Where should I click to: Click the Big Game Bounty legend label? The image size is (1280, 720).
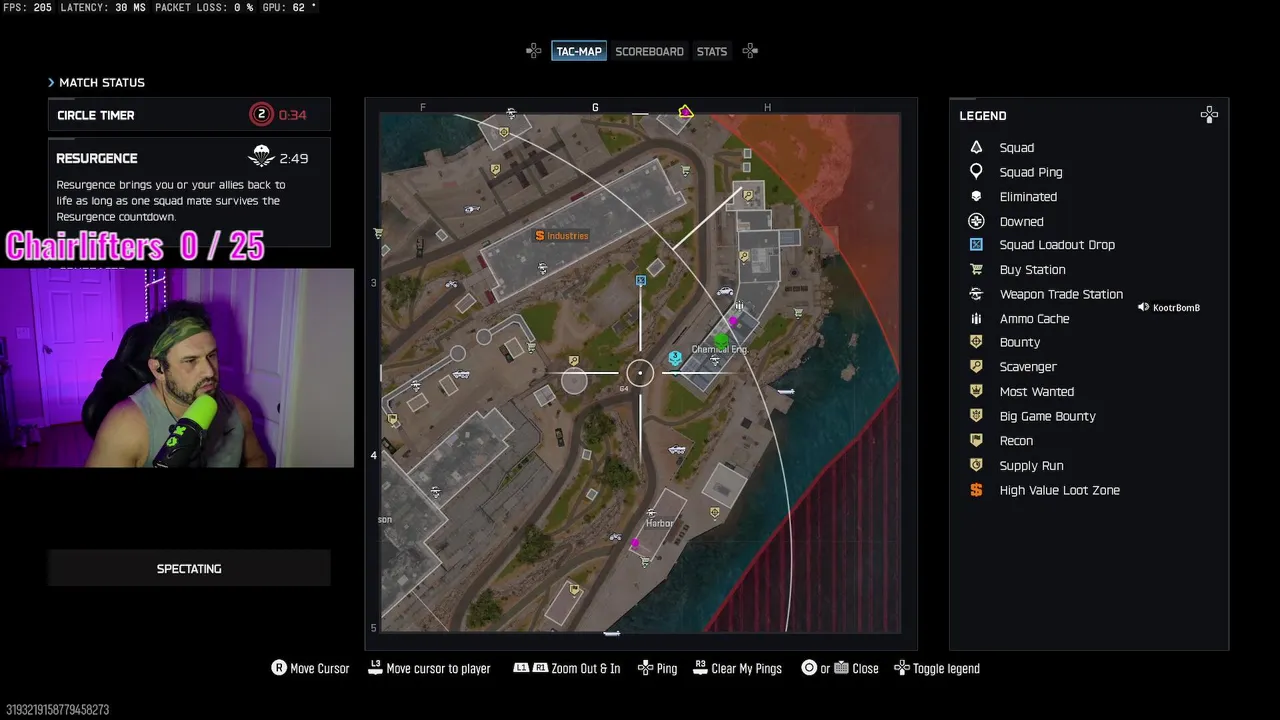[x=1047, y=416]
